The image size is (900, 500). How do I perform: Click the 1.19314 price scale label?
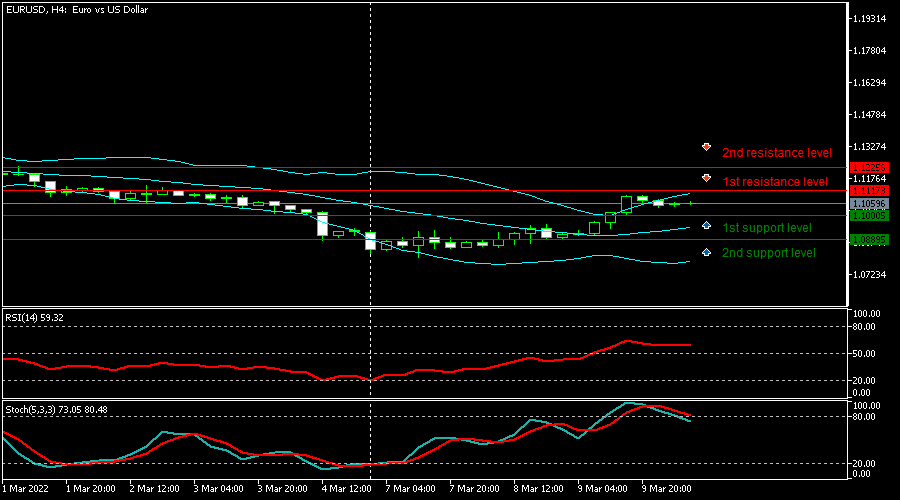pos(868,19)
